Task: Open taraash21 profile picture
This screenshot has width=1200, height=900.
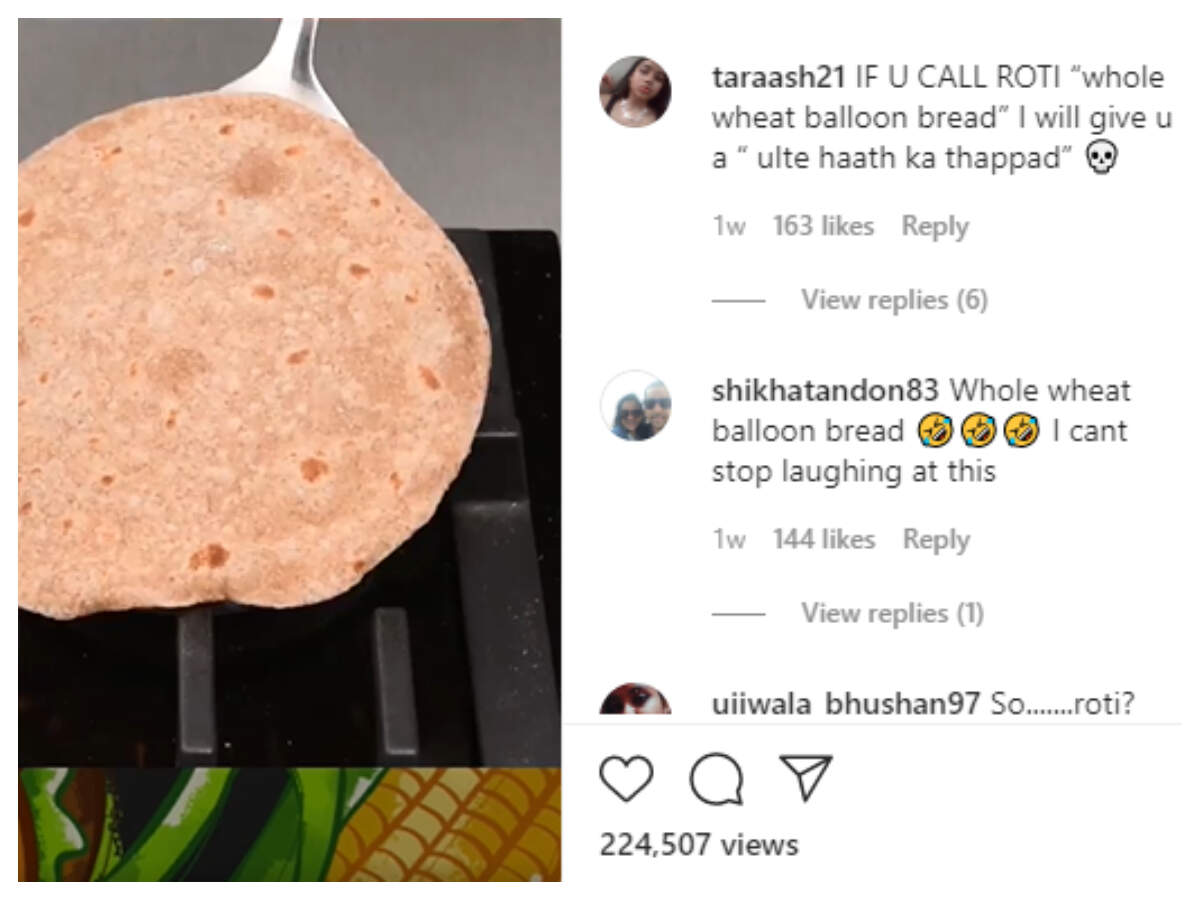Action: pos(635,92)
